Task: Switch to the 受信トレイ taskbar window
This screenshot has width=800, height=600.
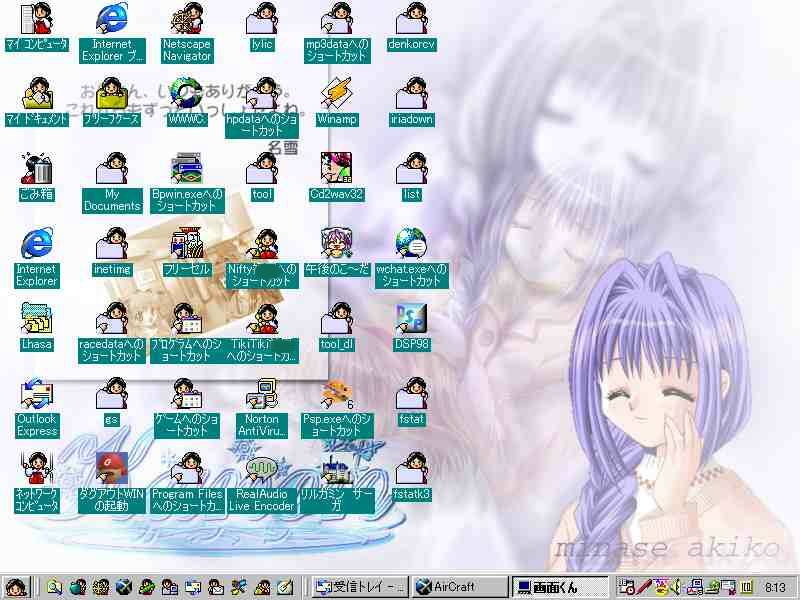Action: 359,587
